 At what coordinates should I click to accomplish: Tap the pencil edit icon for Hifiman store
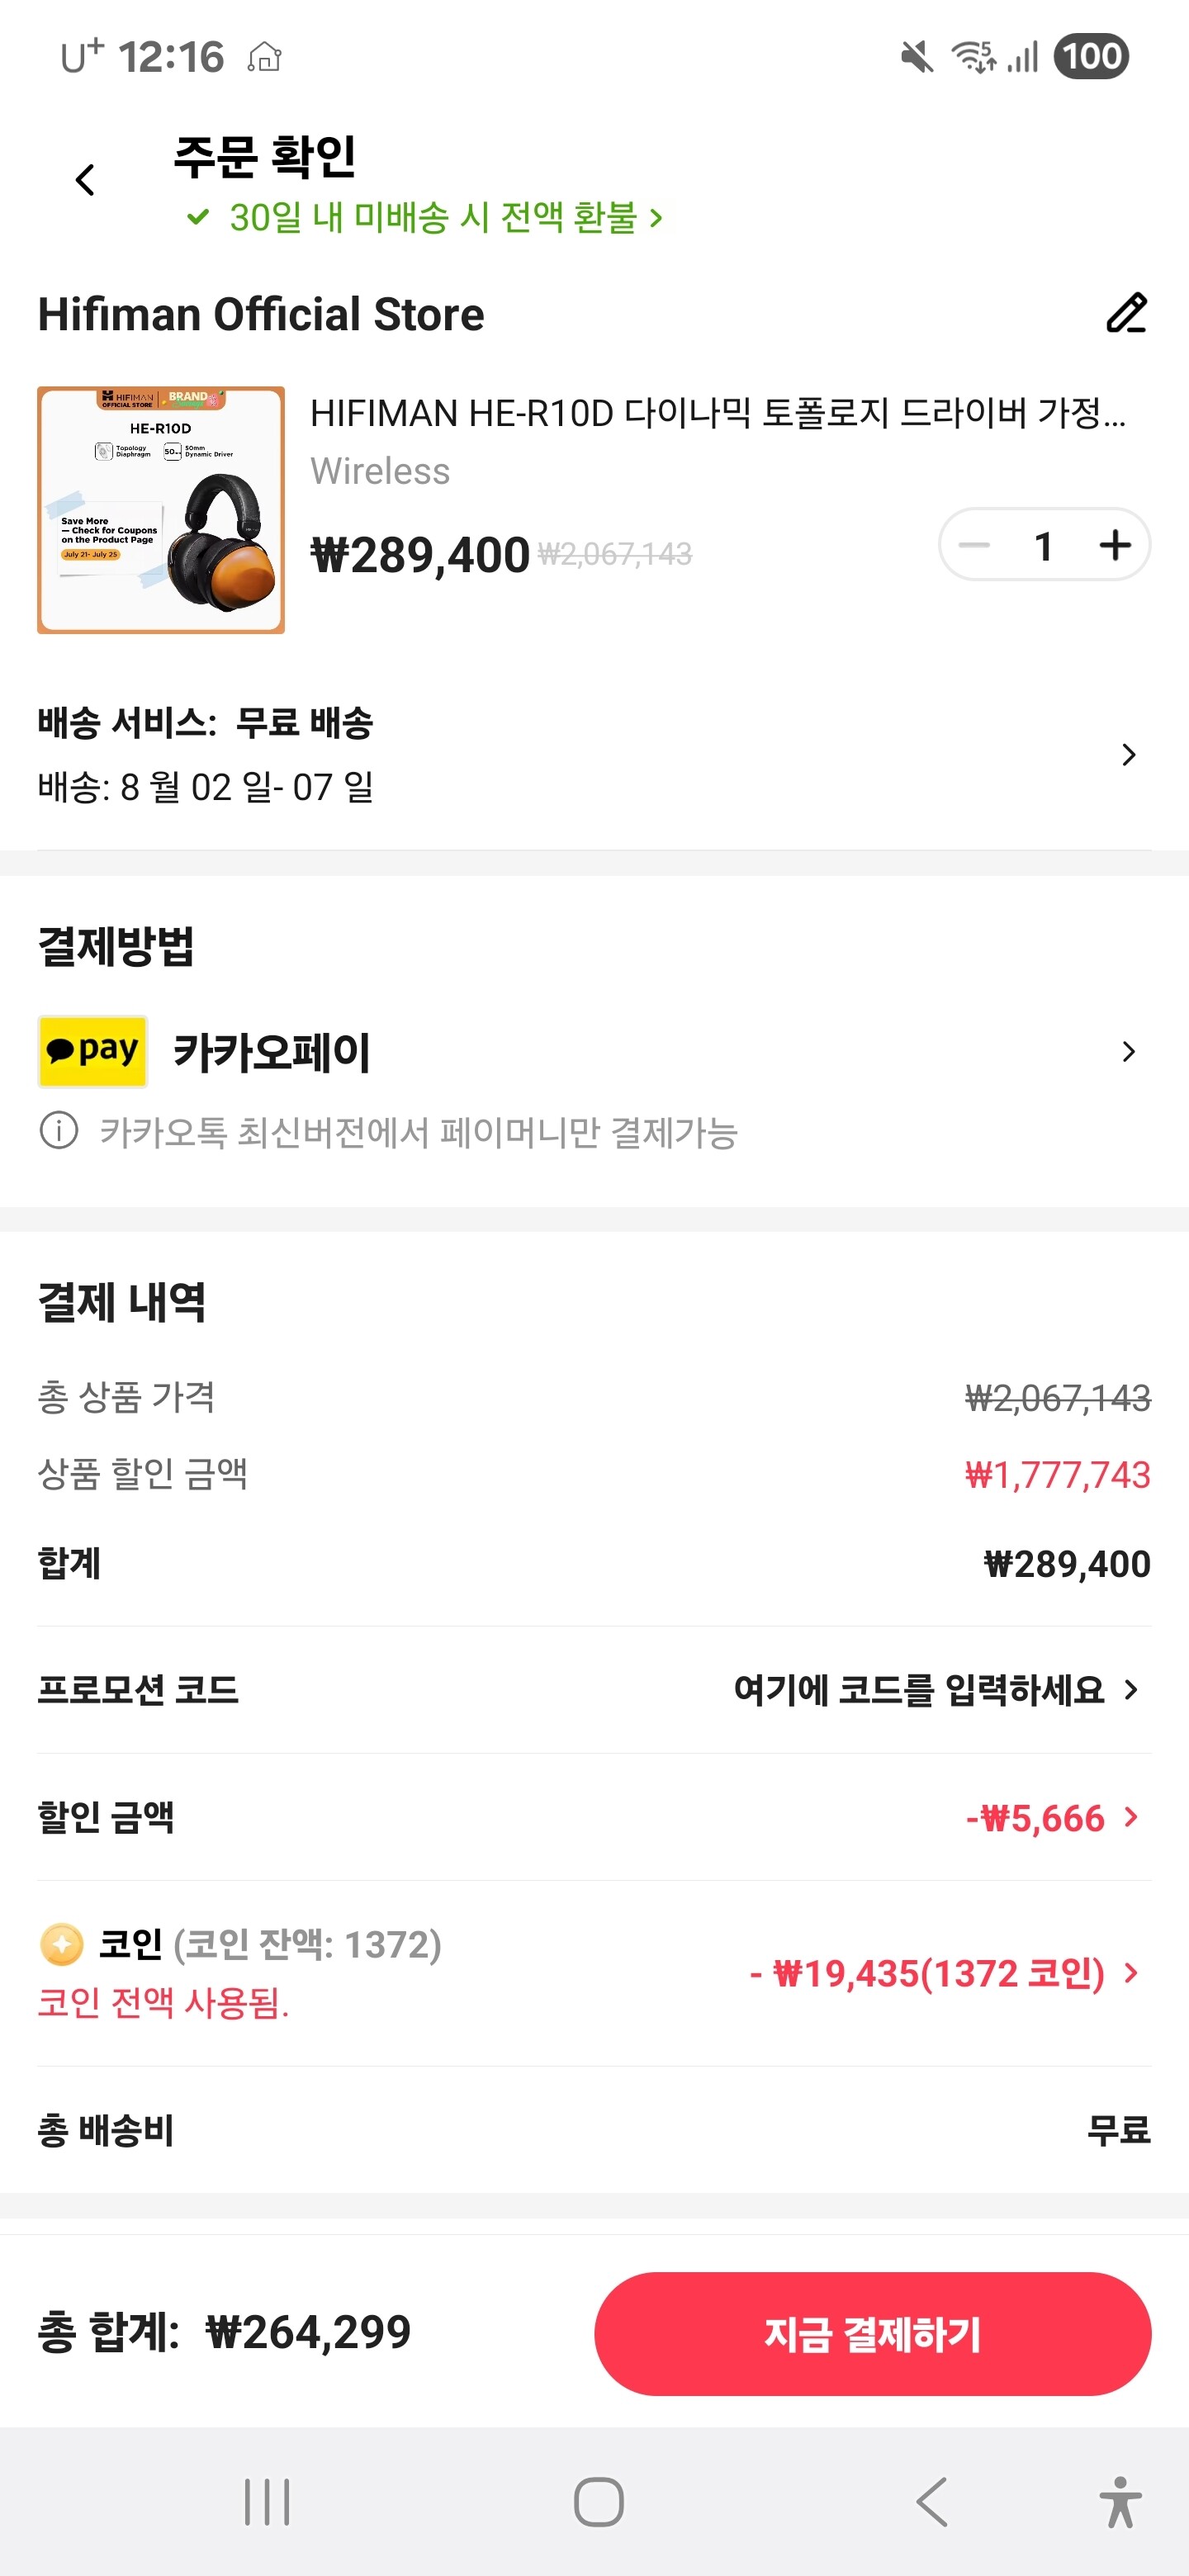pos(1125,313)
